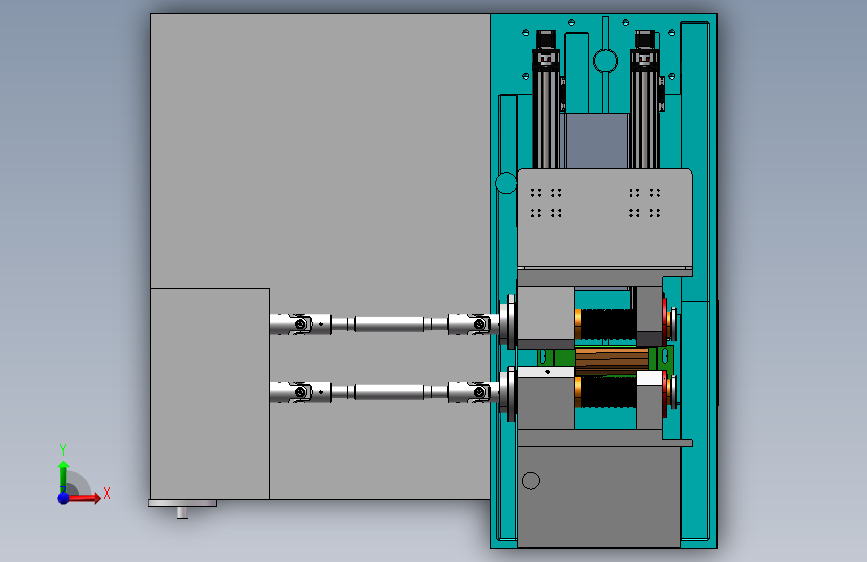Click the Y label of the coordinate triad
867x562 pixels.
63,450
